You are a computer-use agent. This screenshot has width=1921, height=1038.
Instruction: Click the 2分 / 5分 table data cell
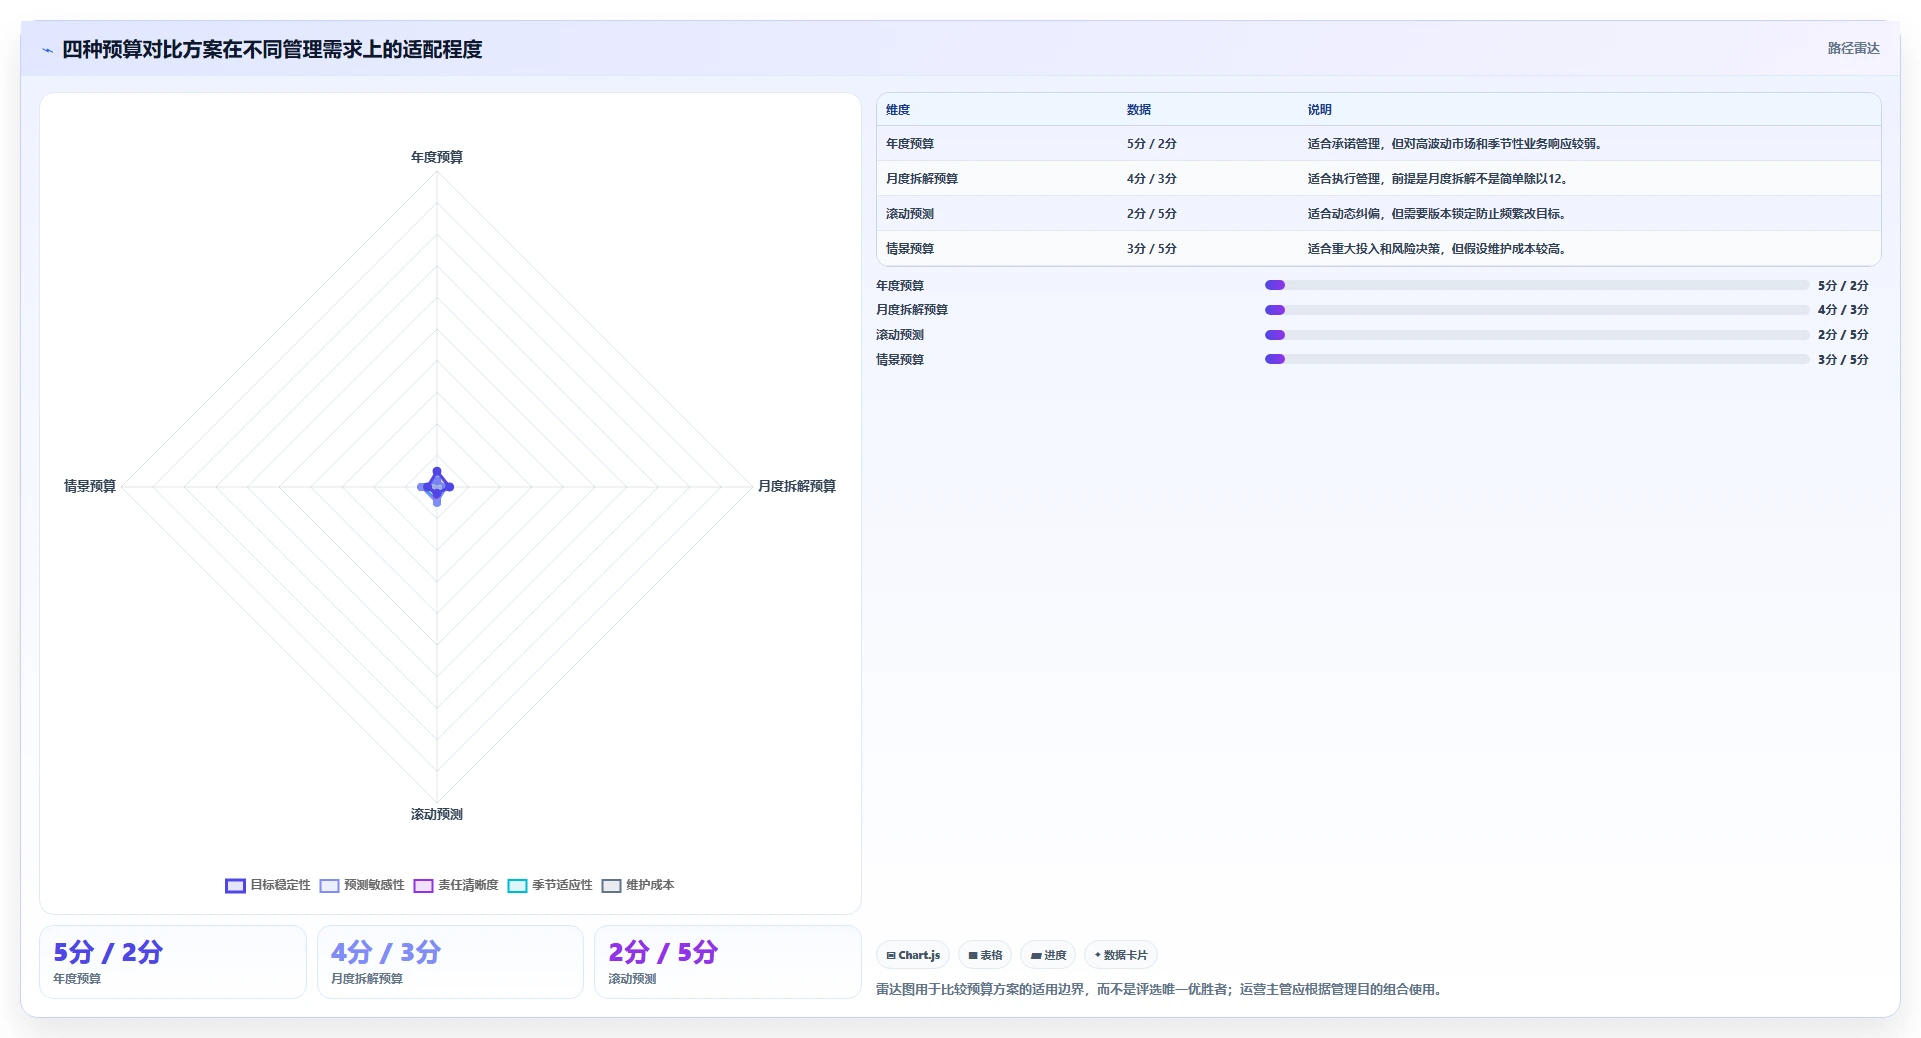click(1152, 214)
